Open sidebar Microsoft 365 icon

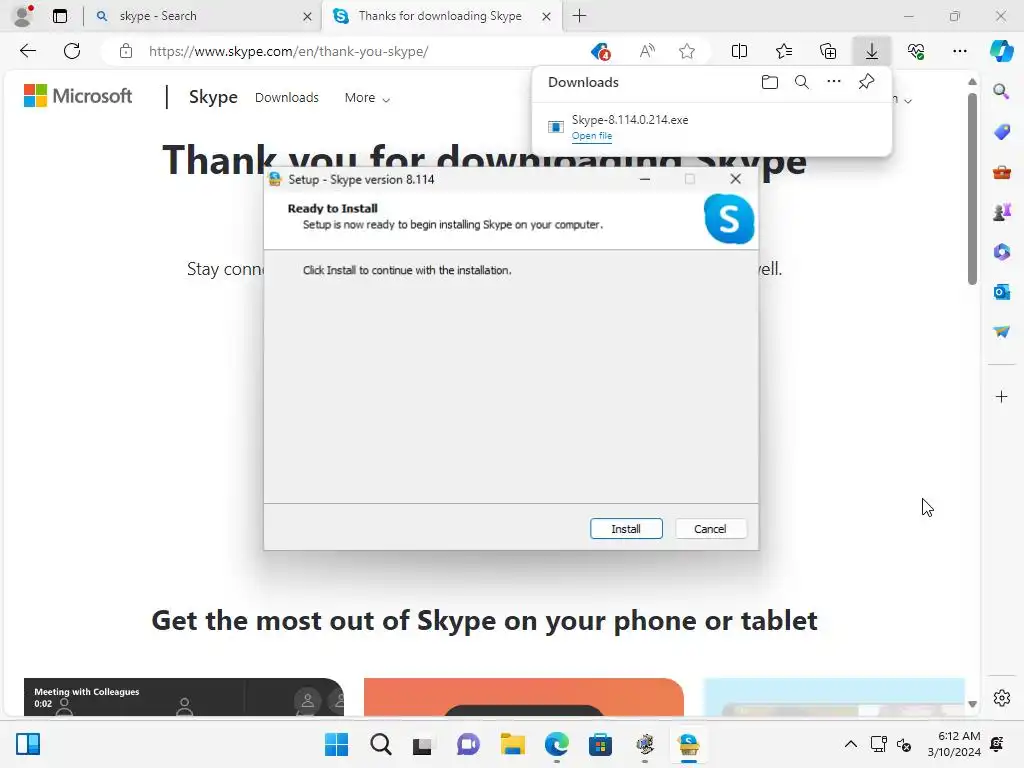tap(1001, 251)
